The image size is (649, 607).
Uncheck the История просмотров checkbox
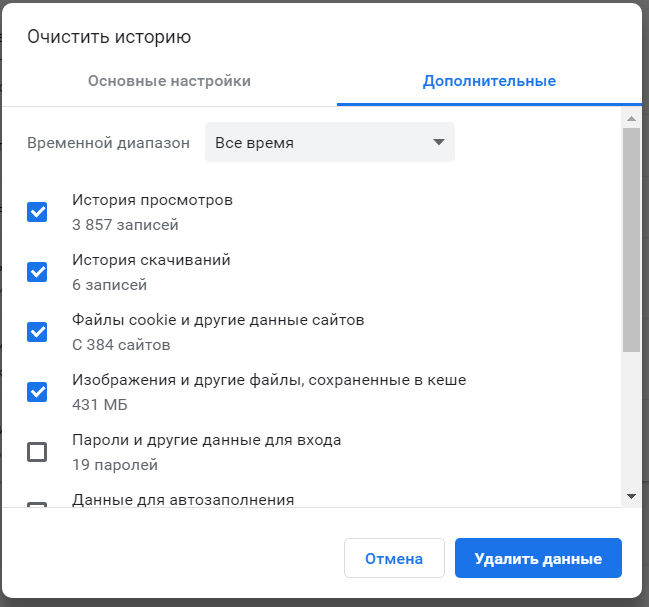pyautogui.click(x=37, y=212)
